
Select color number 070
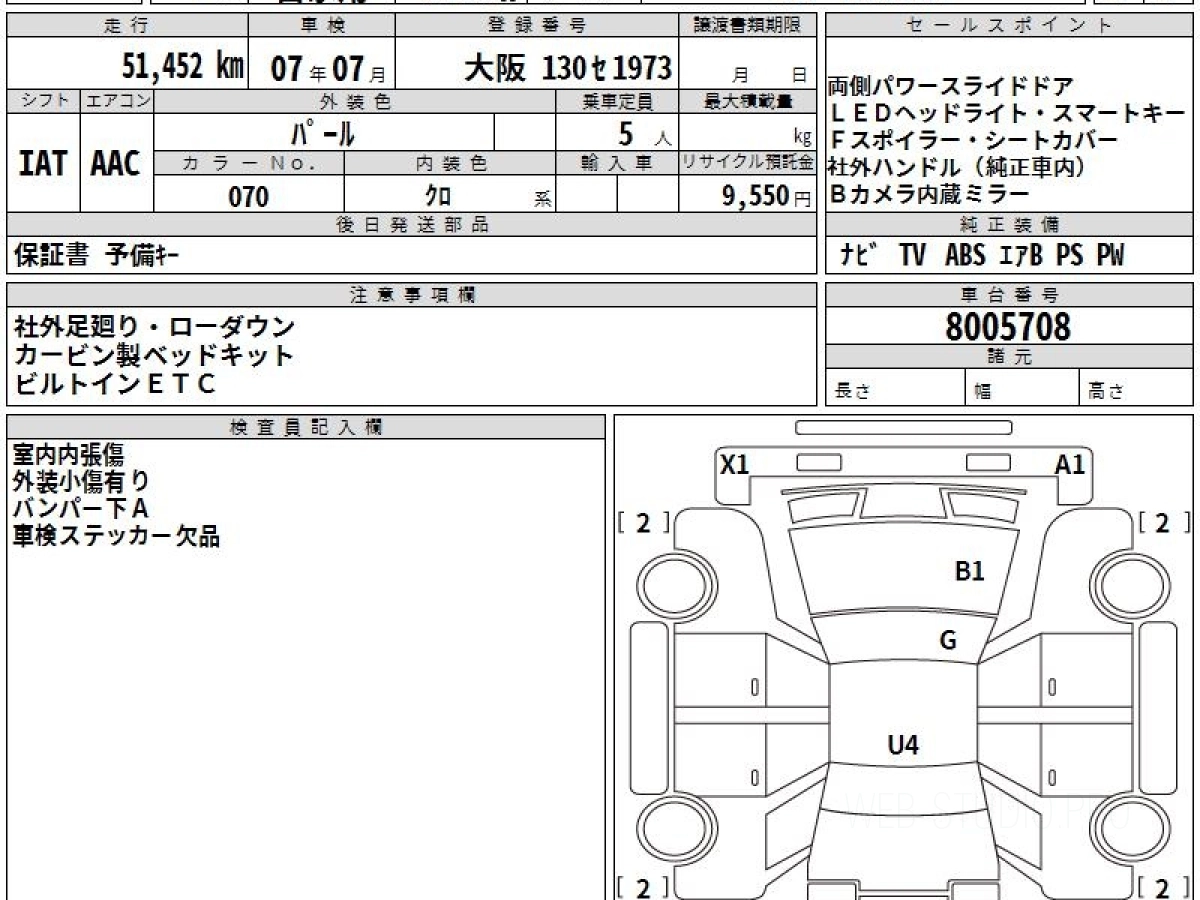point(249,196)
